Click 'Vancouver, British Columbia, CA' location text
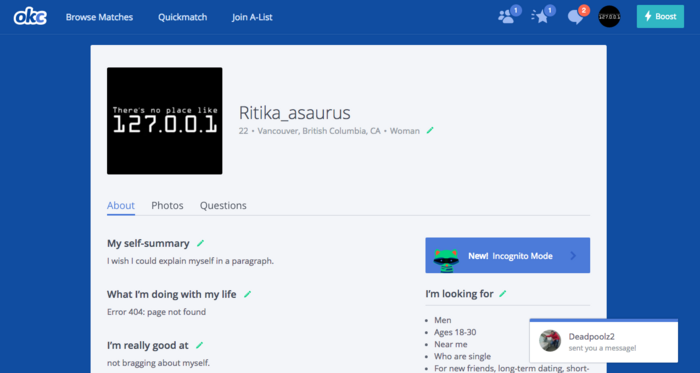This screenshot has height=373, width=700. coord(319,131)
